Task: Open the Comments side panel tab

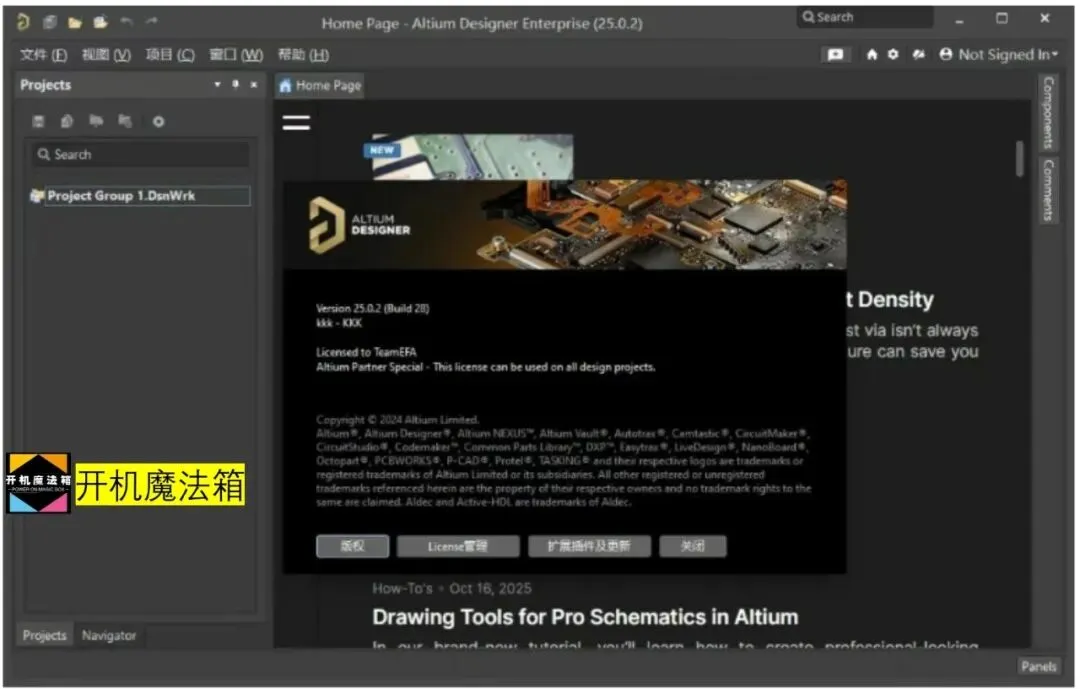Action: pos(1048,190)
